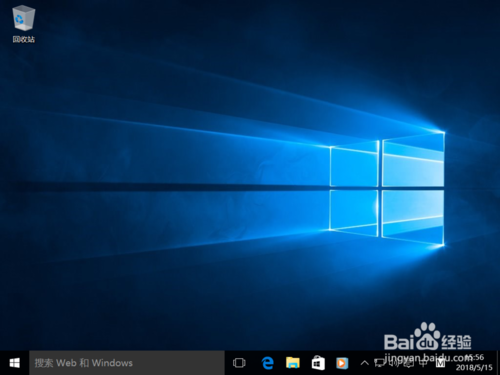This screenshot has width=500, height=375.
Task: Open the Action Center notification icon
Action: [409, 363]
